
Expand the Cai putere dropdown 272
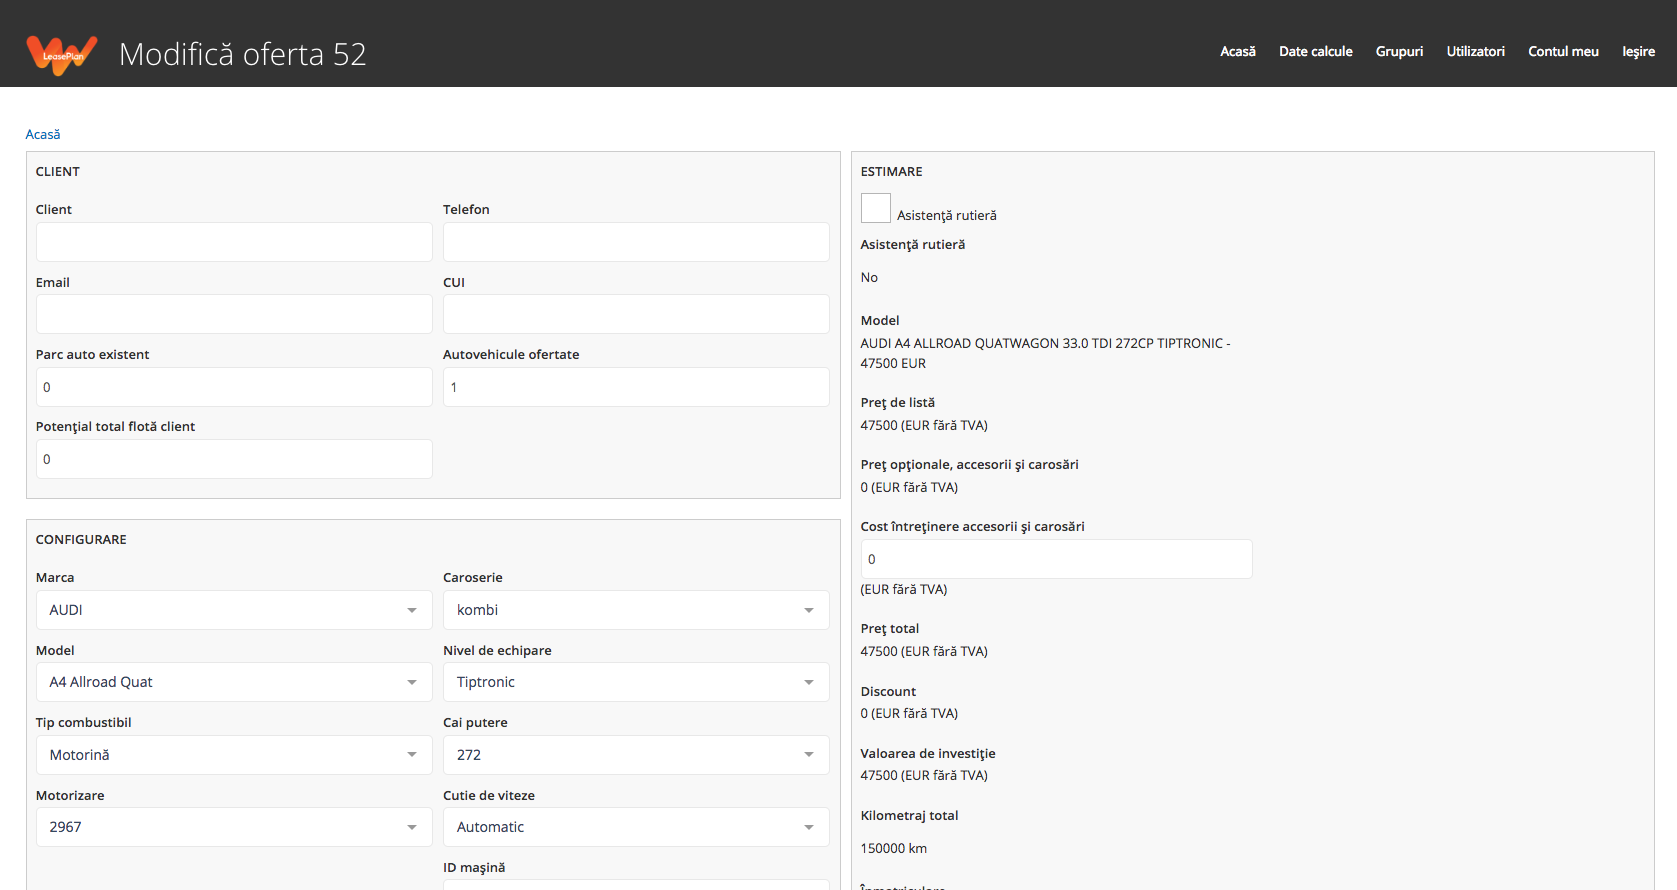(x=636, y=755)
